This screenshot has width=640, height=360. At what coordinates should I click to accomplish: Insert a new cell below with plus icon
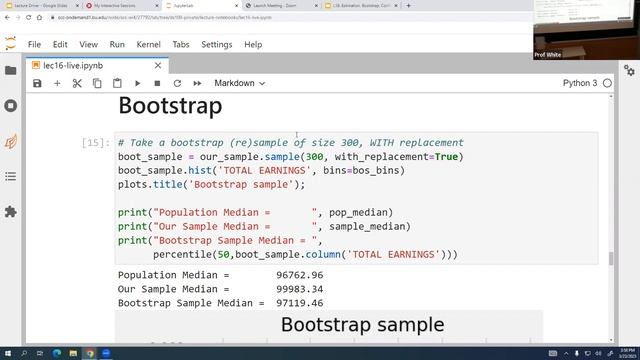(x=57, y=83)
